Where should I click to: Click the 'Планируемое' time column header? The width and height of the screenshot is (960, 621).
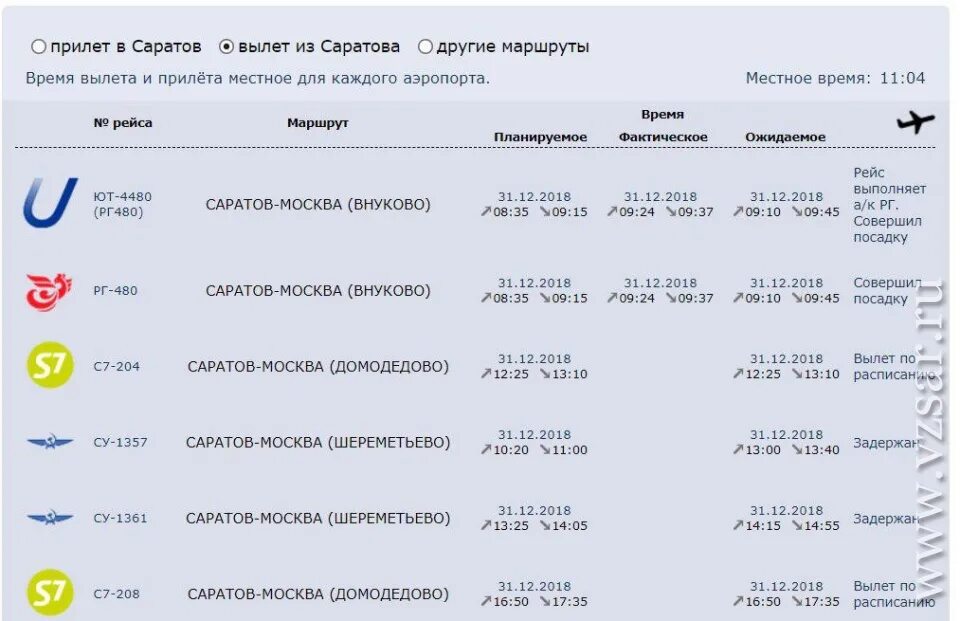tap(540, 137)
